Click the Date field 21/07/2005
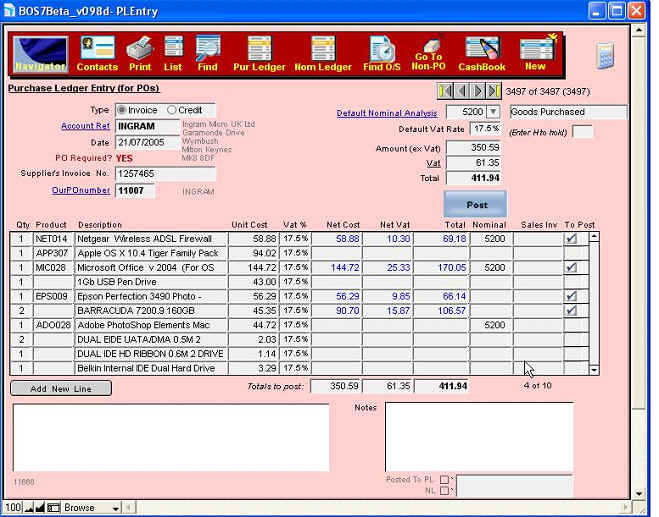 (x=147, y=142)
